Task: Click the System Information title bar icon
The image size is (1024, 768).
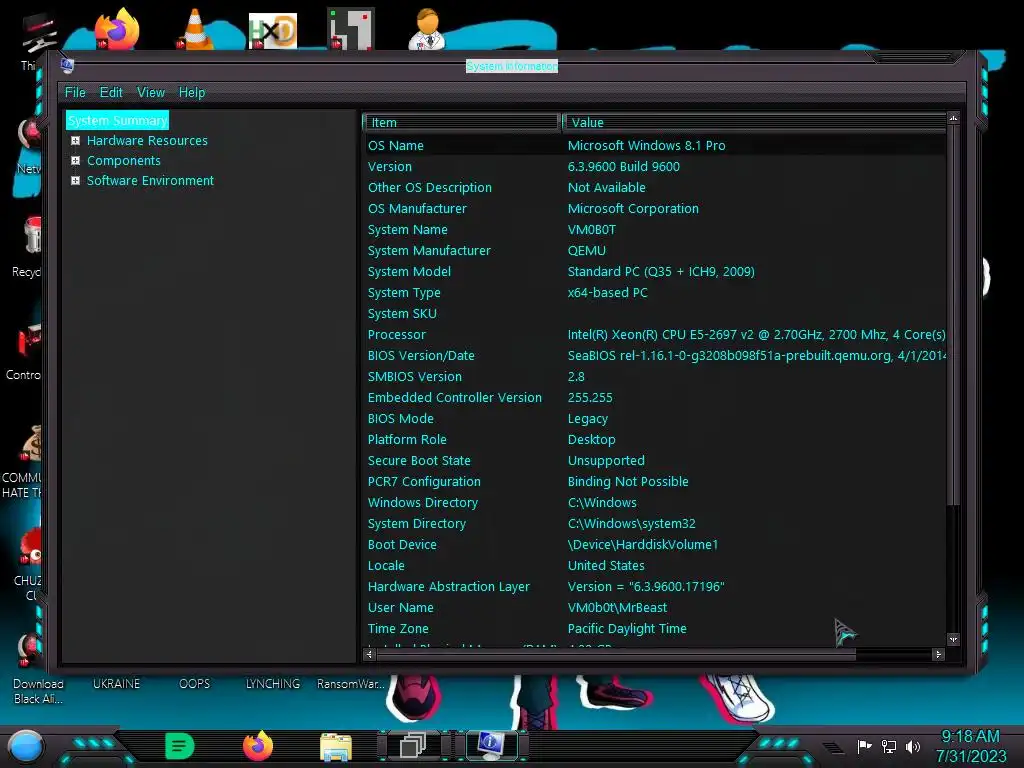Action: click(67, 65)
